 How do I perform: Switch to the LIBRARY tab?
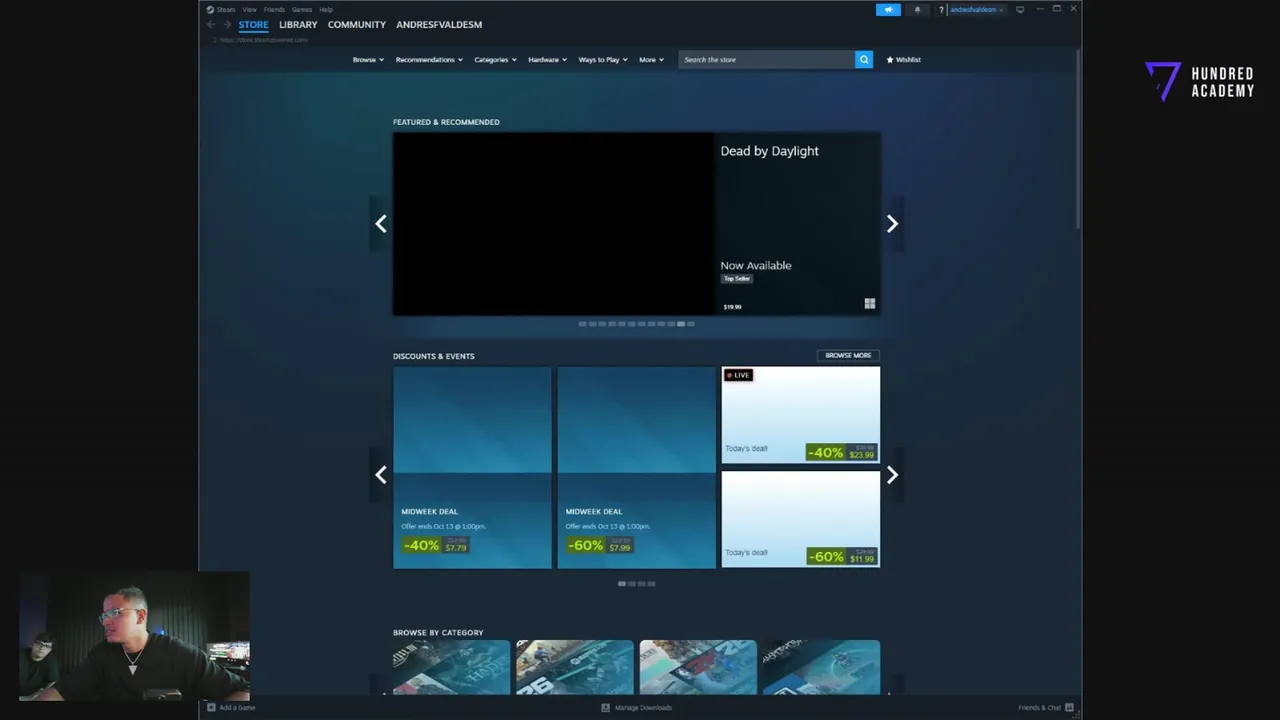[x=298, y=24]
